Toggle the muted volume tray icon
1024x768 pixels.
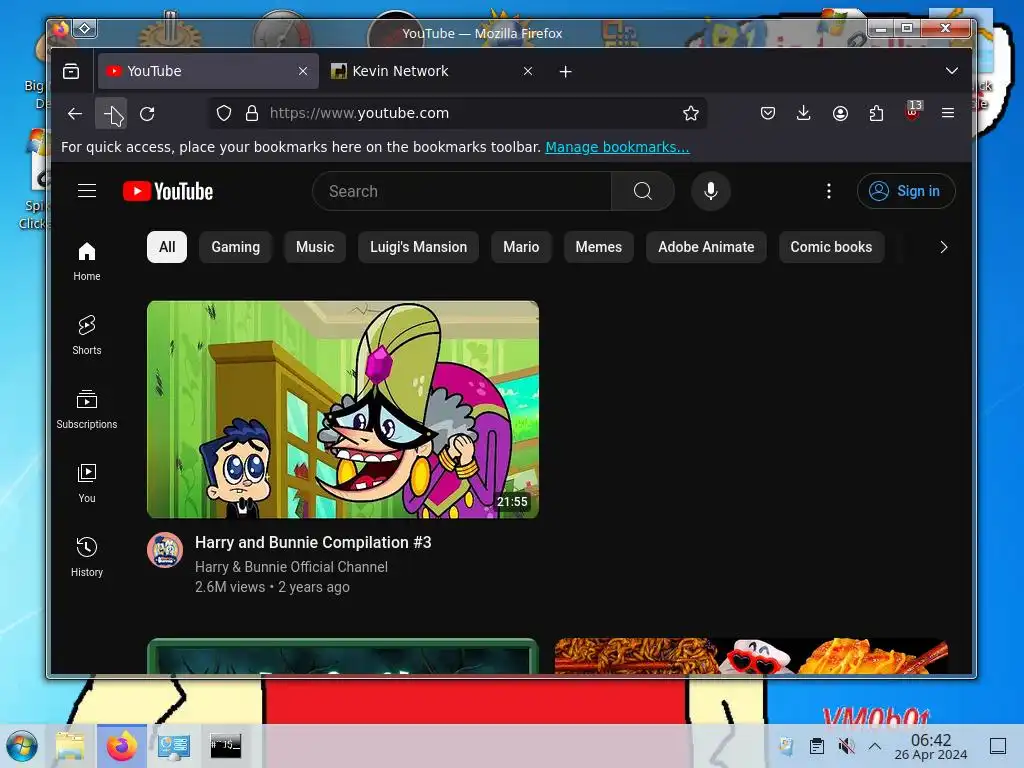(x=846, y=746)
